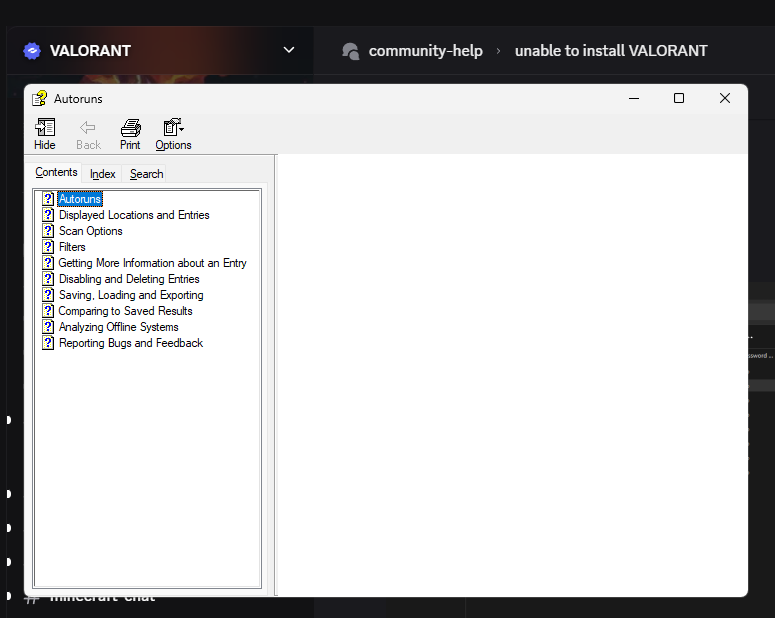
Task: Close the Autoruns help window
Action: coord(725,98)
